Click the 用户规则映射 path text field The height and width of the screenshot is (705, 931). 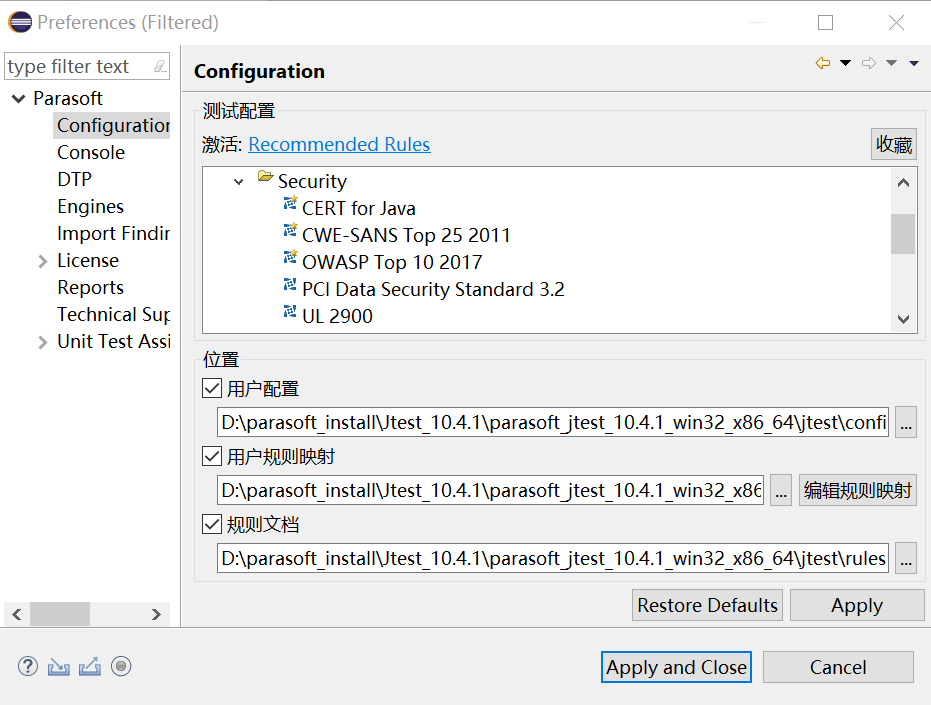point(490,490)
